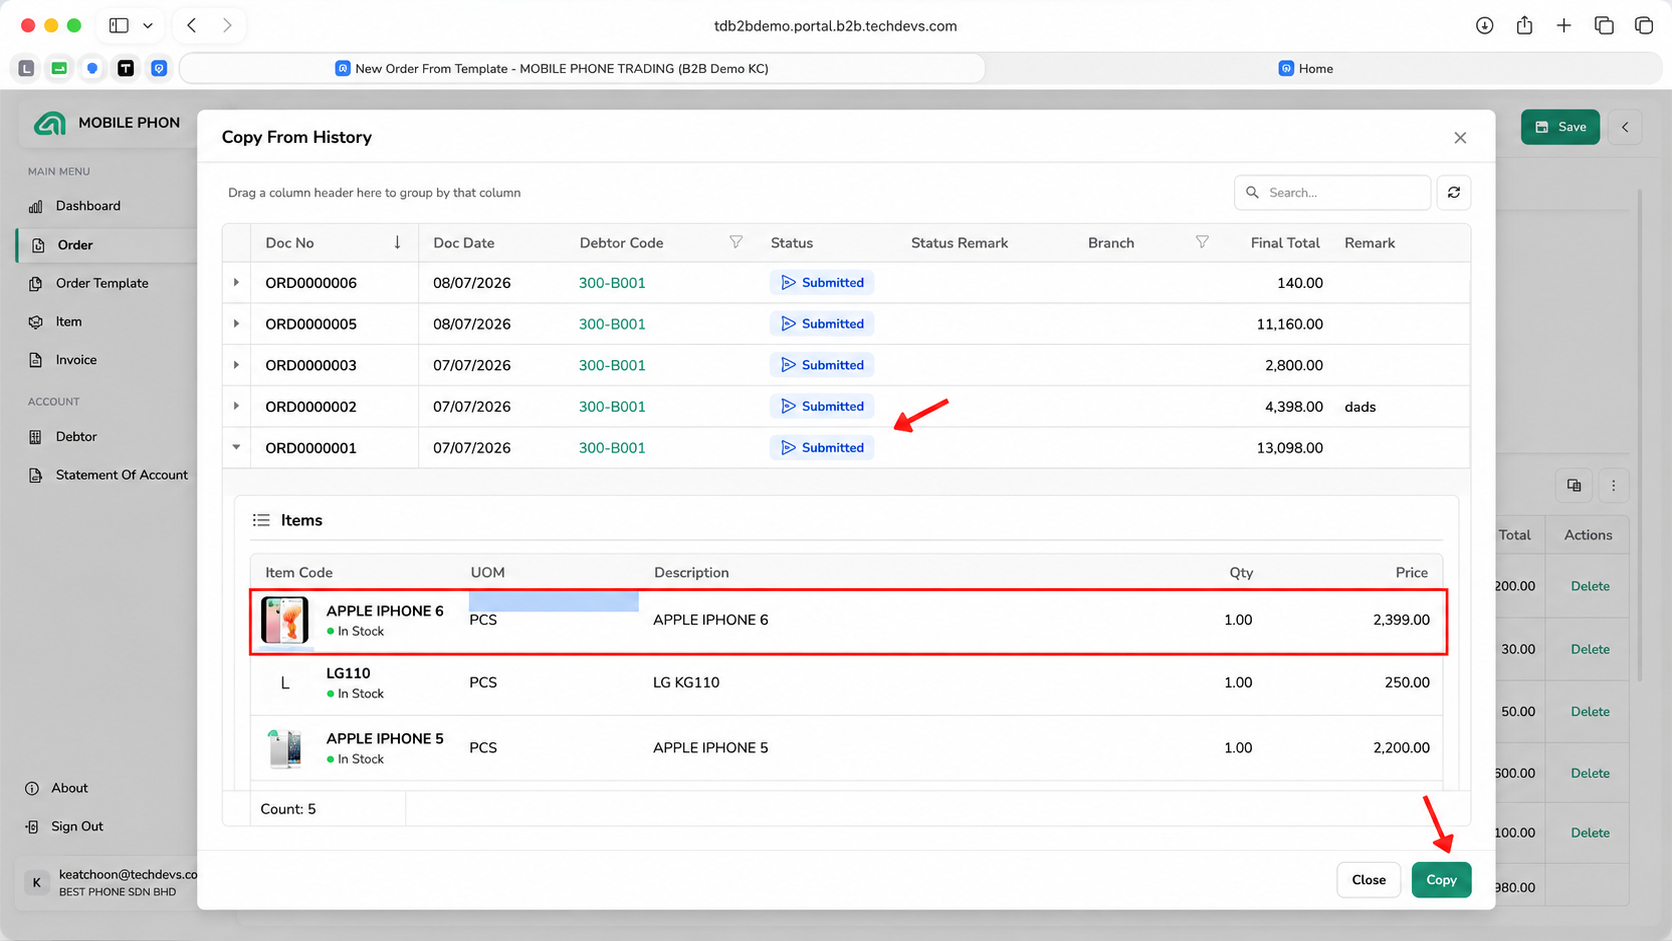Delete the row with total 200.00
The width and height of the screenshot is (1672, 941).
1590,587
